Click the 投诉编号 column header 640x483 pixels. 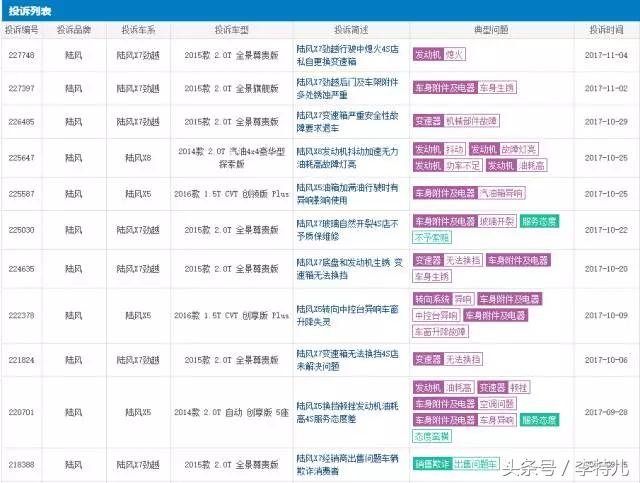pyautogui.click(x=22, y=30)
